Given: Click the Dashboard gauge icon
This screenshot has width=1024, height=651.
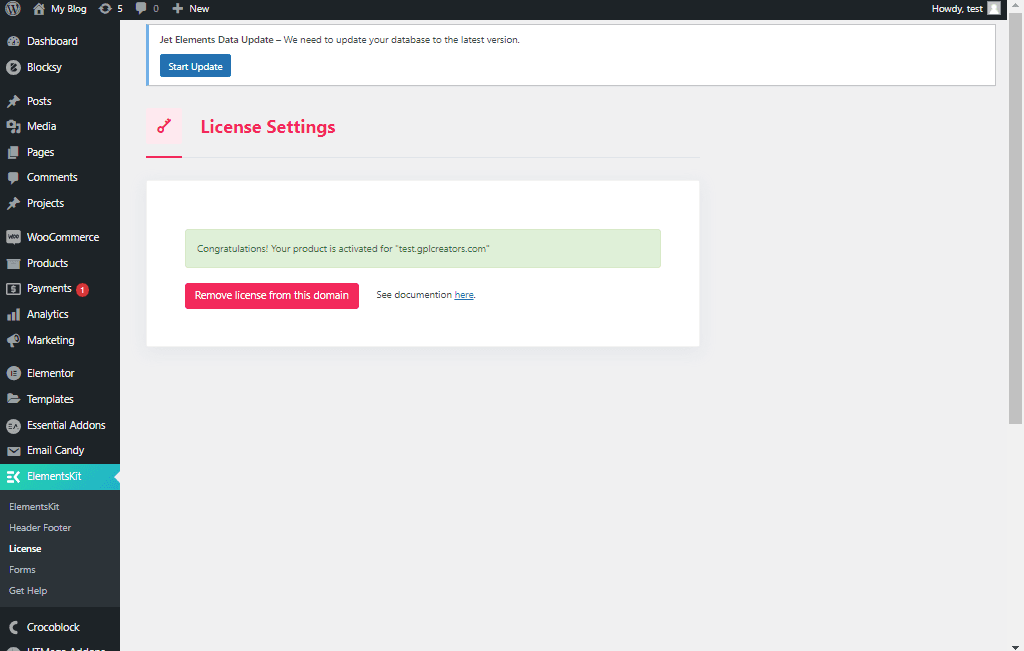Looking at the screenshot, I should click(x=13, y=41).
